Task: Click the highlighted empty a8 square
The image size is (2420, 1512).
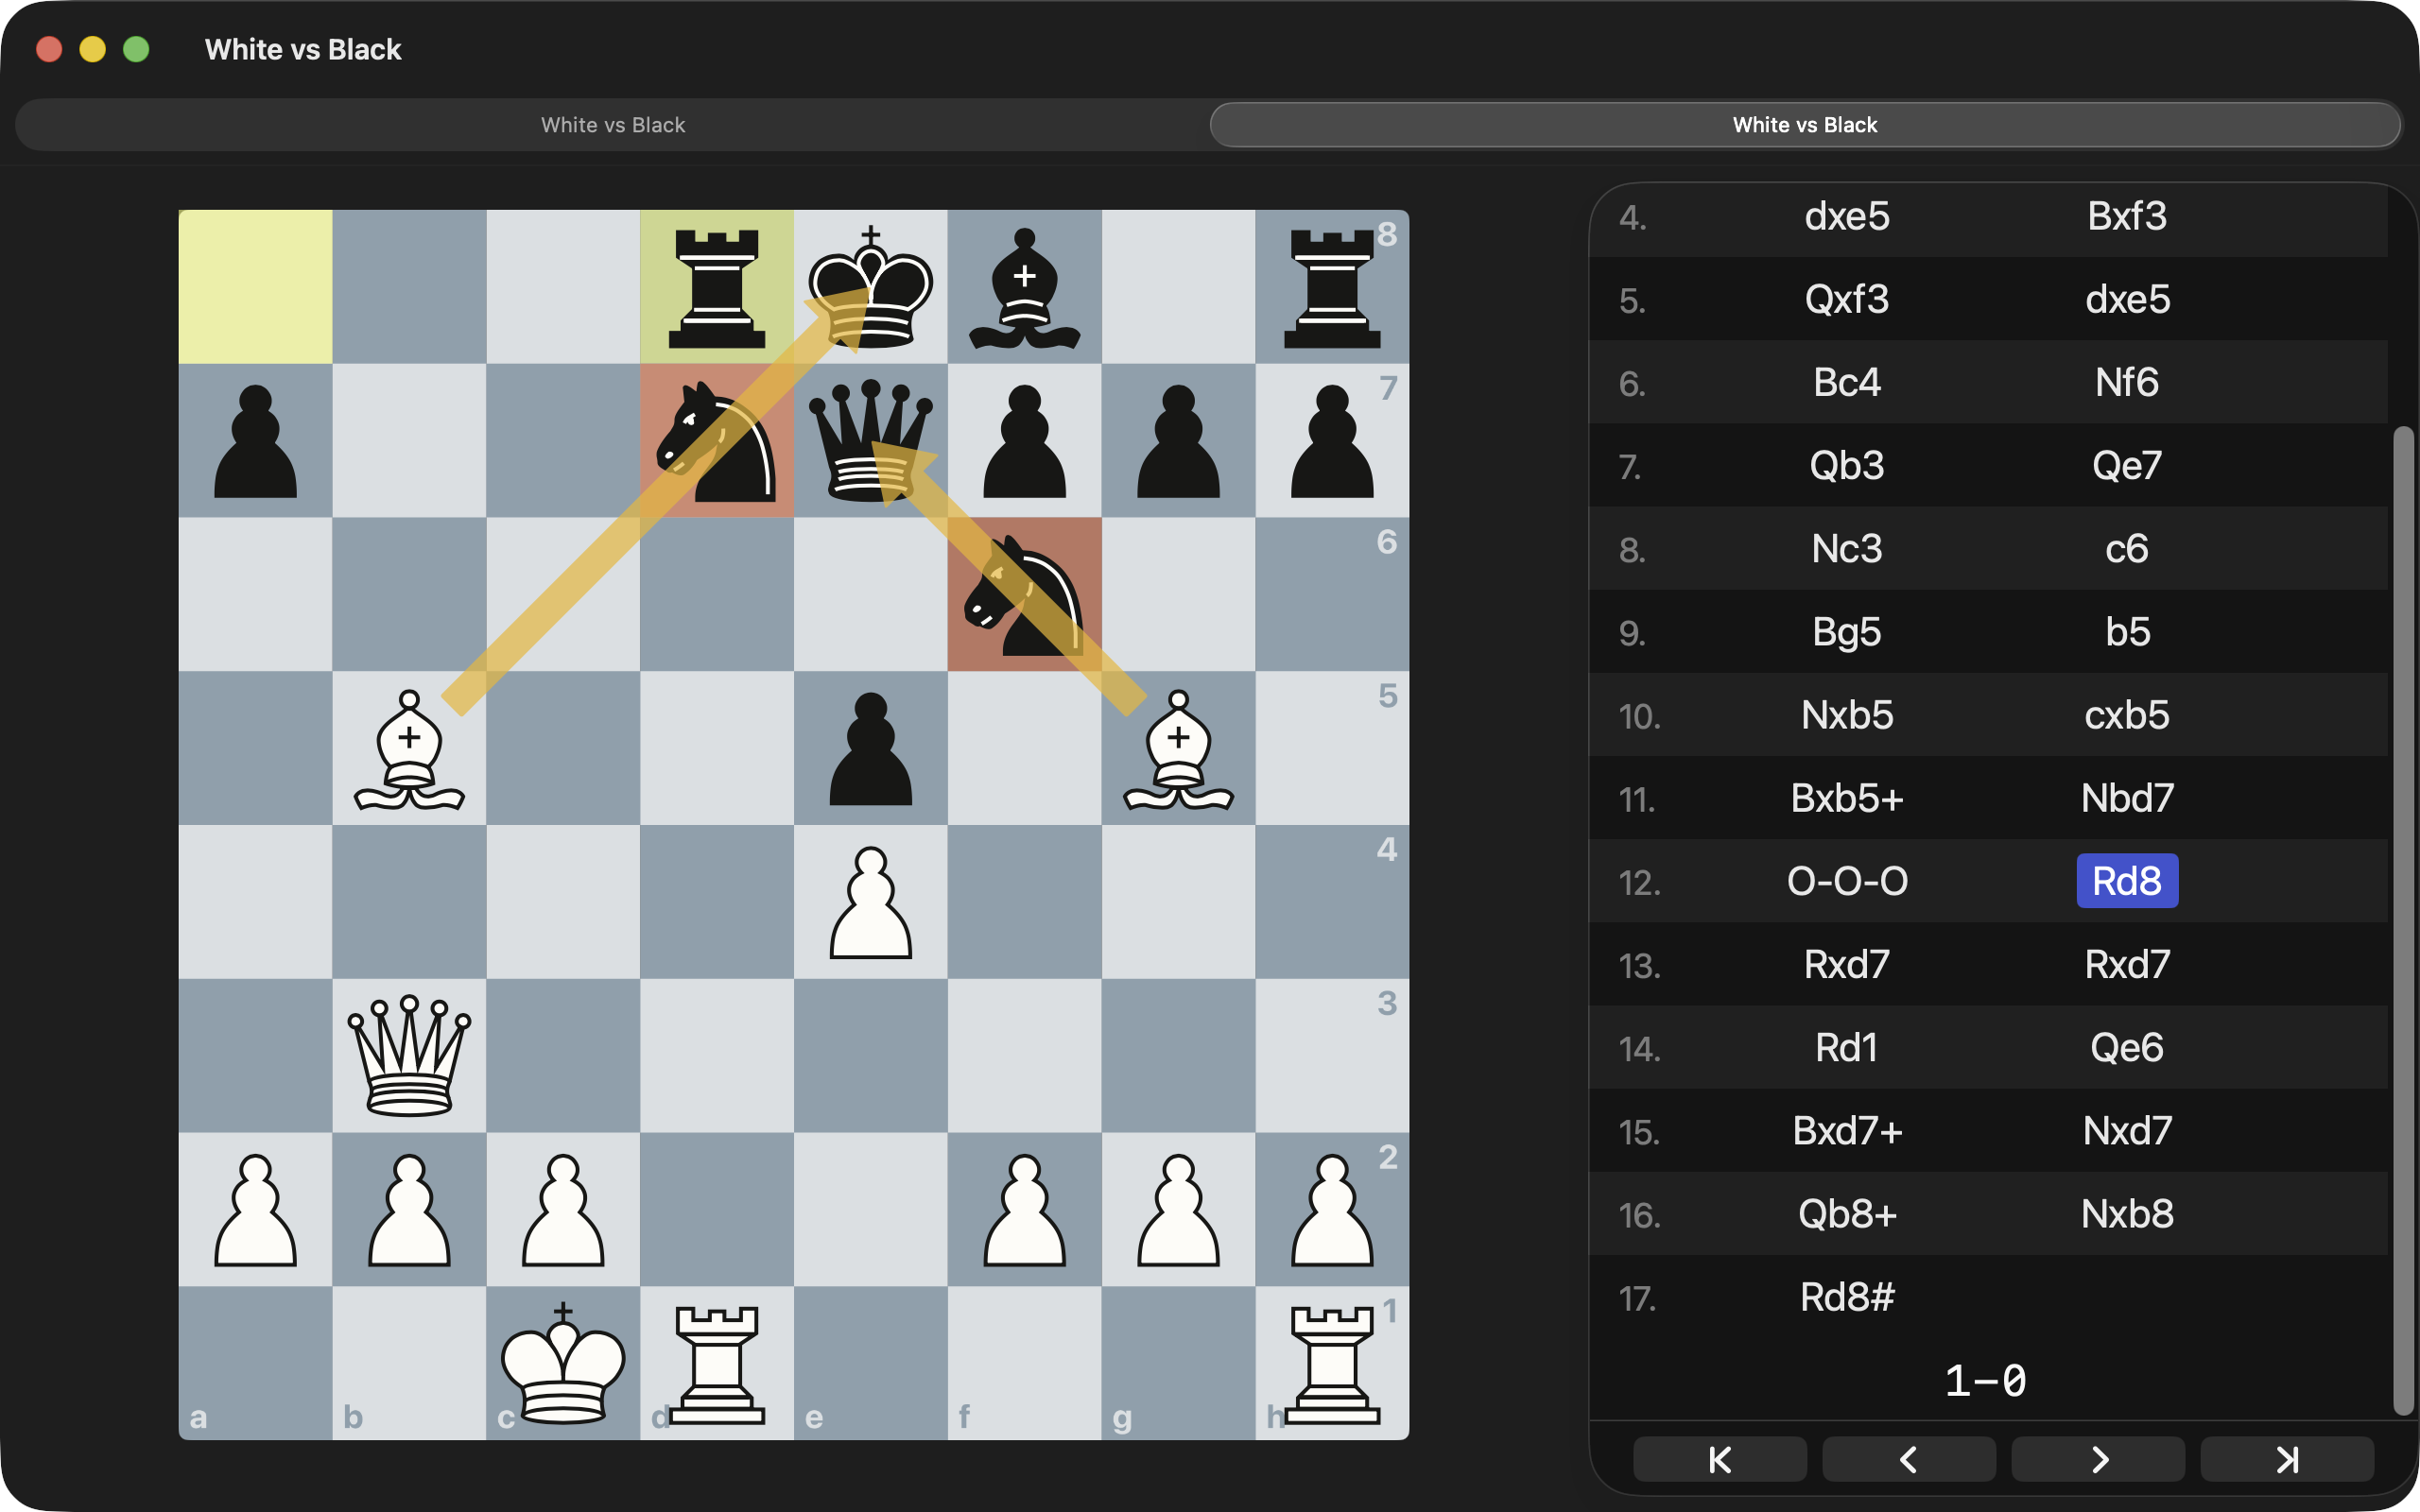Action: pyautogui.click(x=255, y=287)
